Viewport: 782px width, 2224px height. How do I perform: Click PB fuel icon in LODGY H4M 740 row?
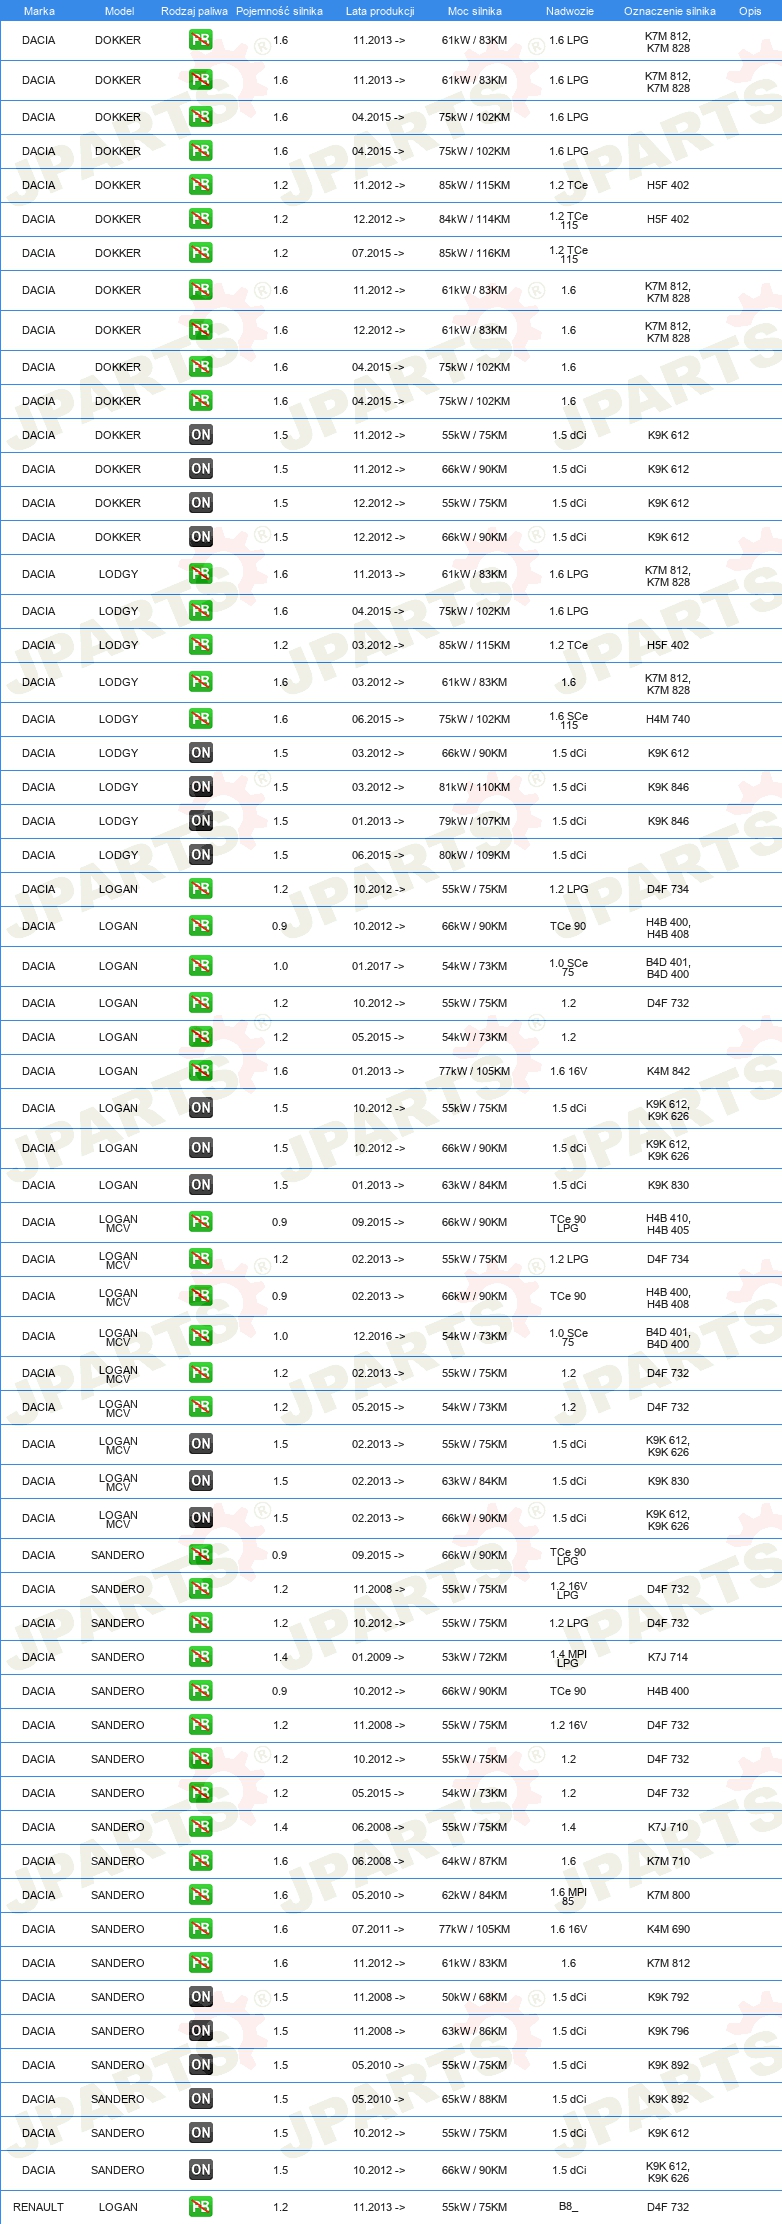pos(200,719)
